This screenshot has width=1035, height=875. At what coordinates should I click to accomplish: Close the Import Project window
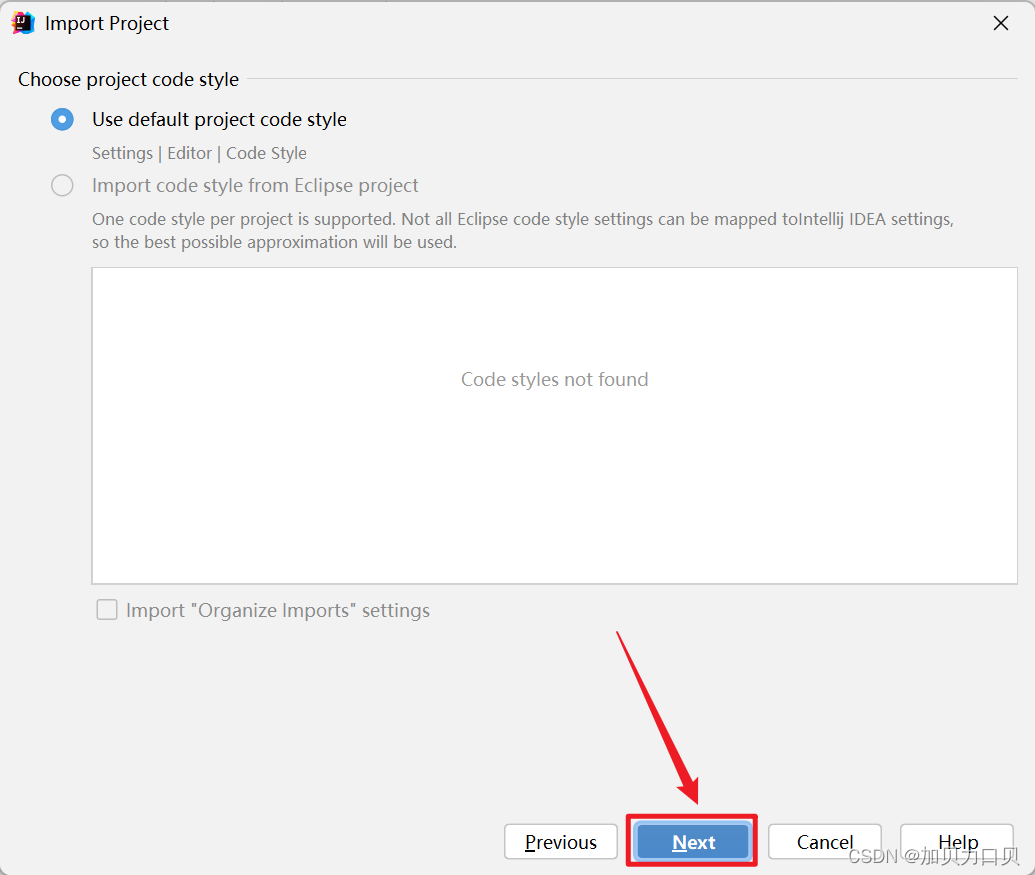tap(1001, 23)
